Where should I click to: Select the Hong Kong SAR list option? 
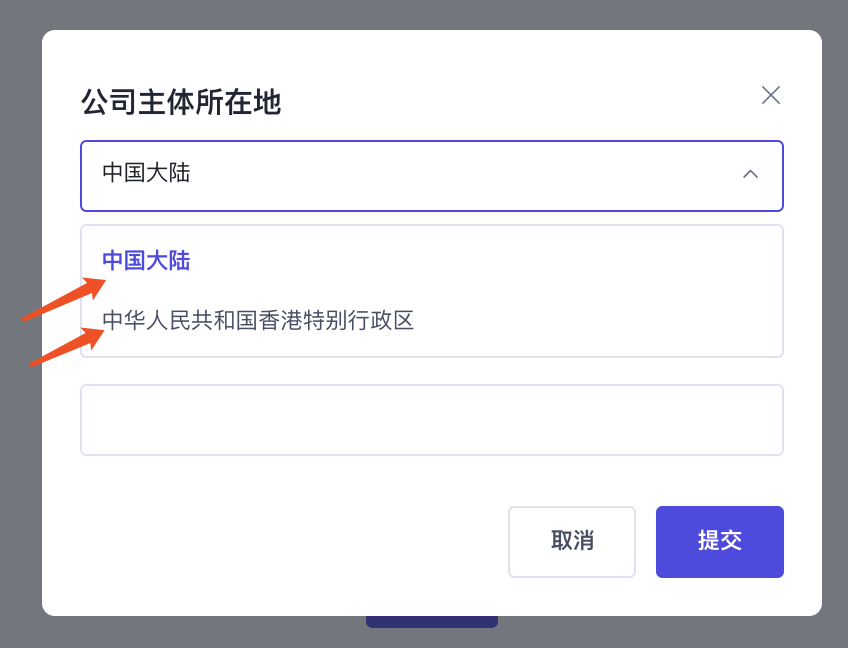[x=257, y=318]
